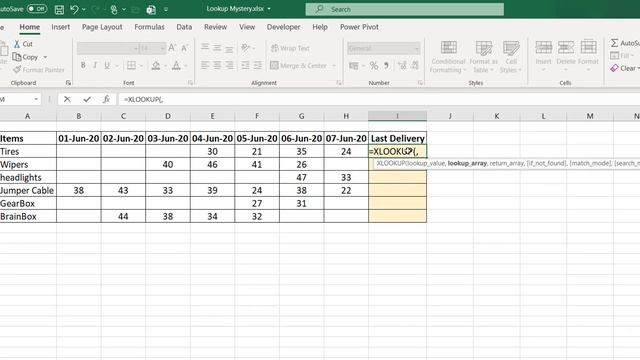The height and width of the screenshot is (360, 640).
Task: Confirm formula with the checkmark Enter icon
Action: click(87, 99)
